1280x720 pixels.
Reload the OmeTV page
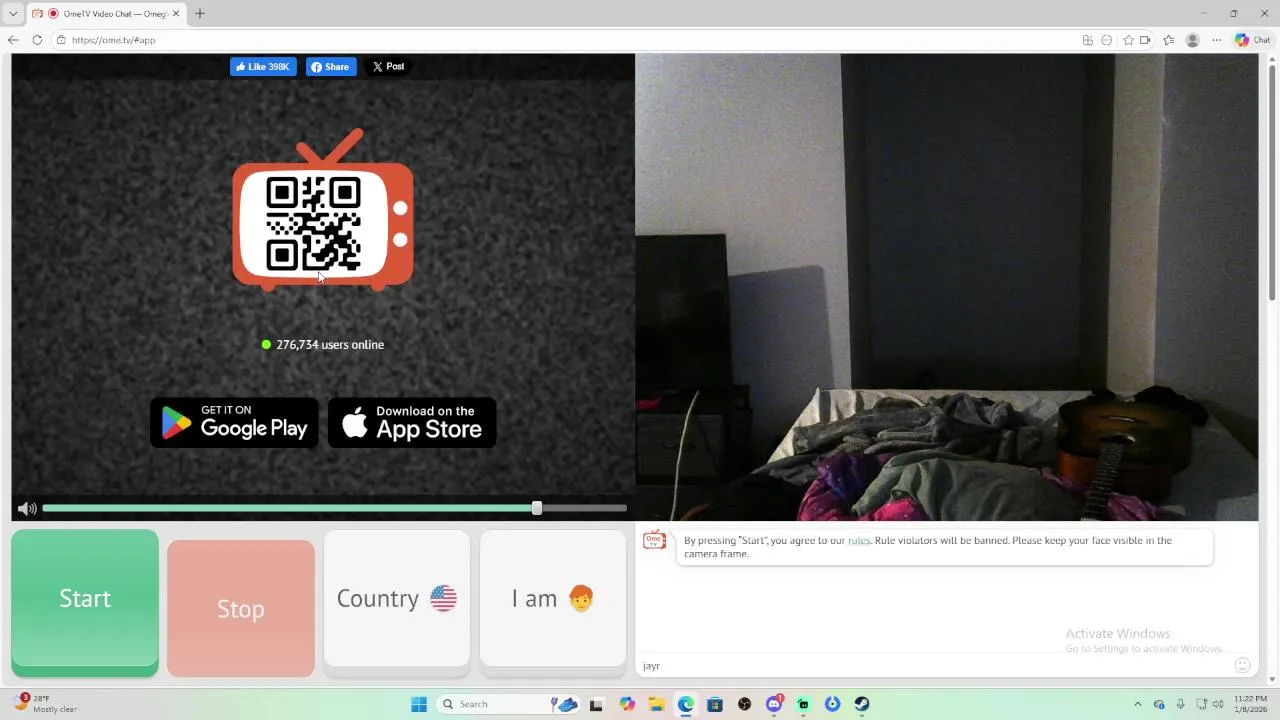[37, 40]
